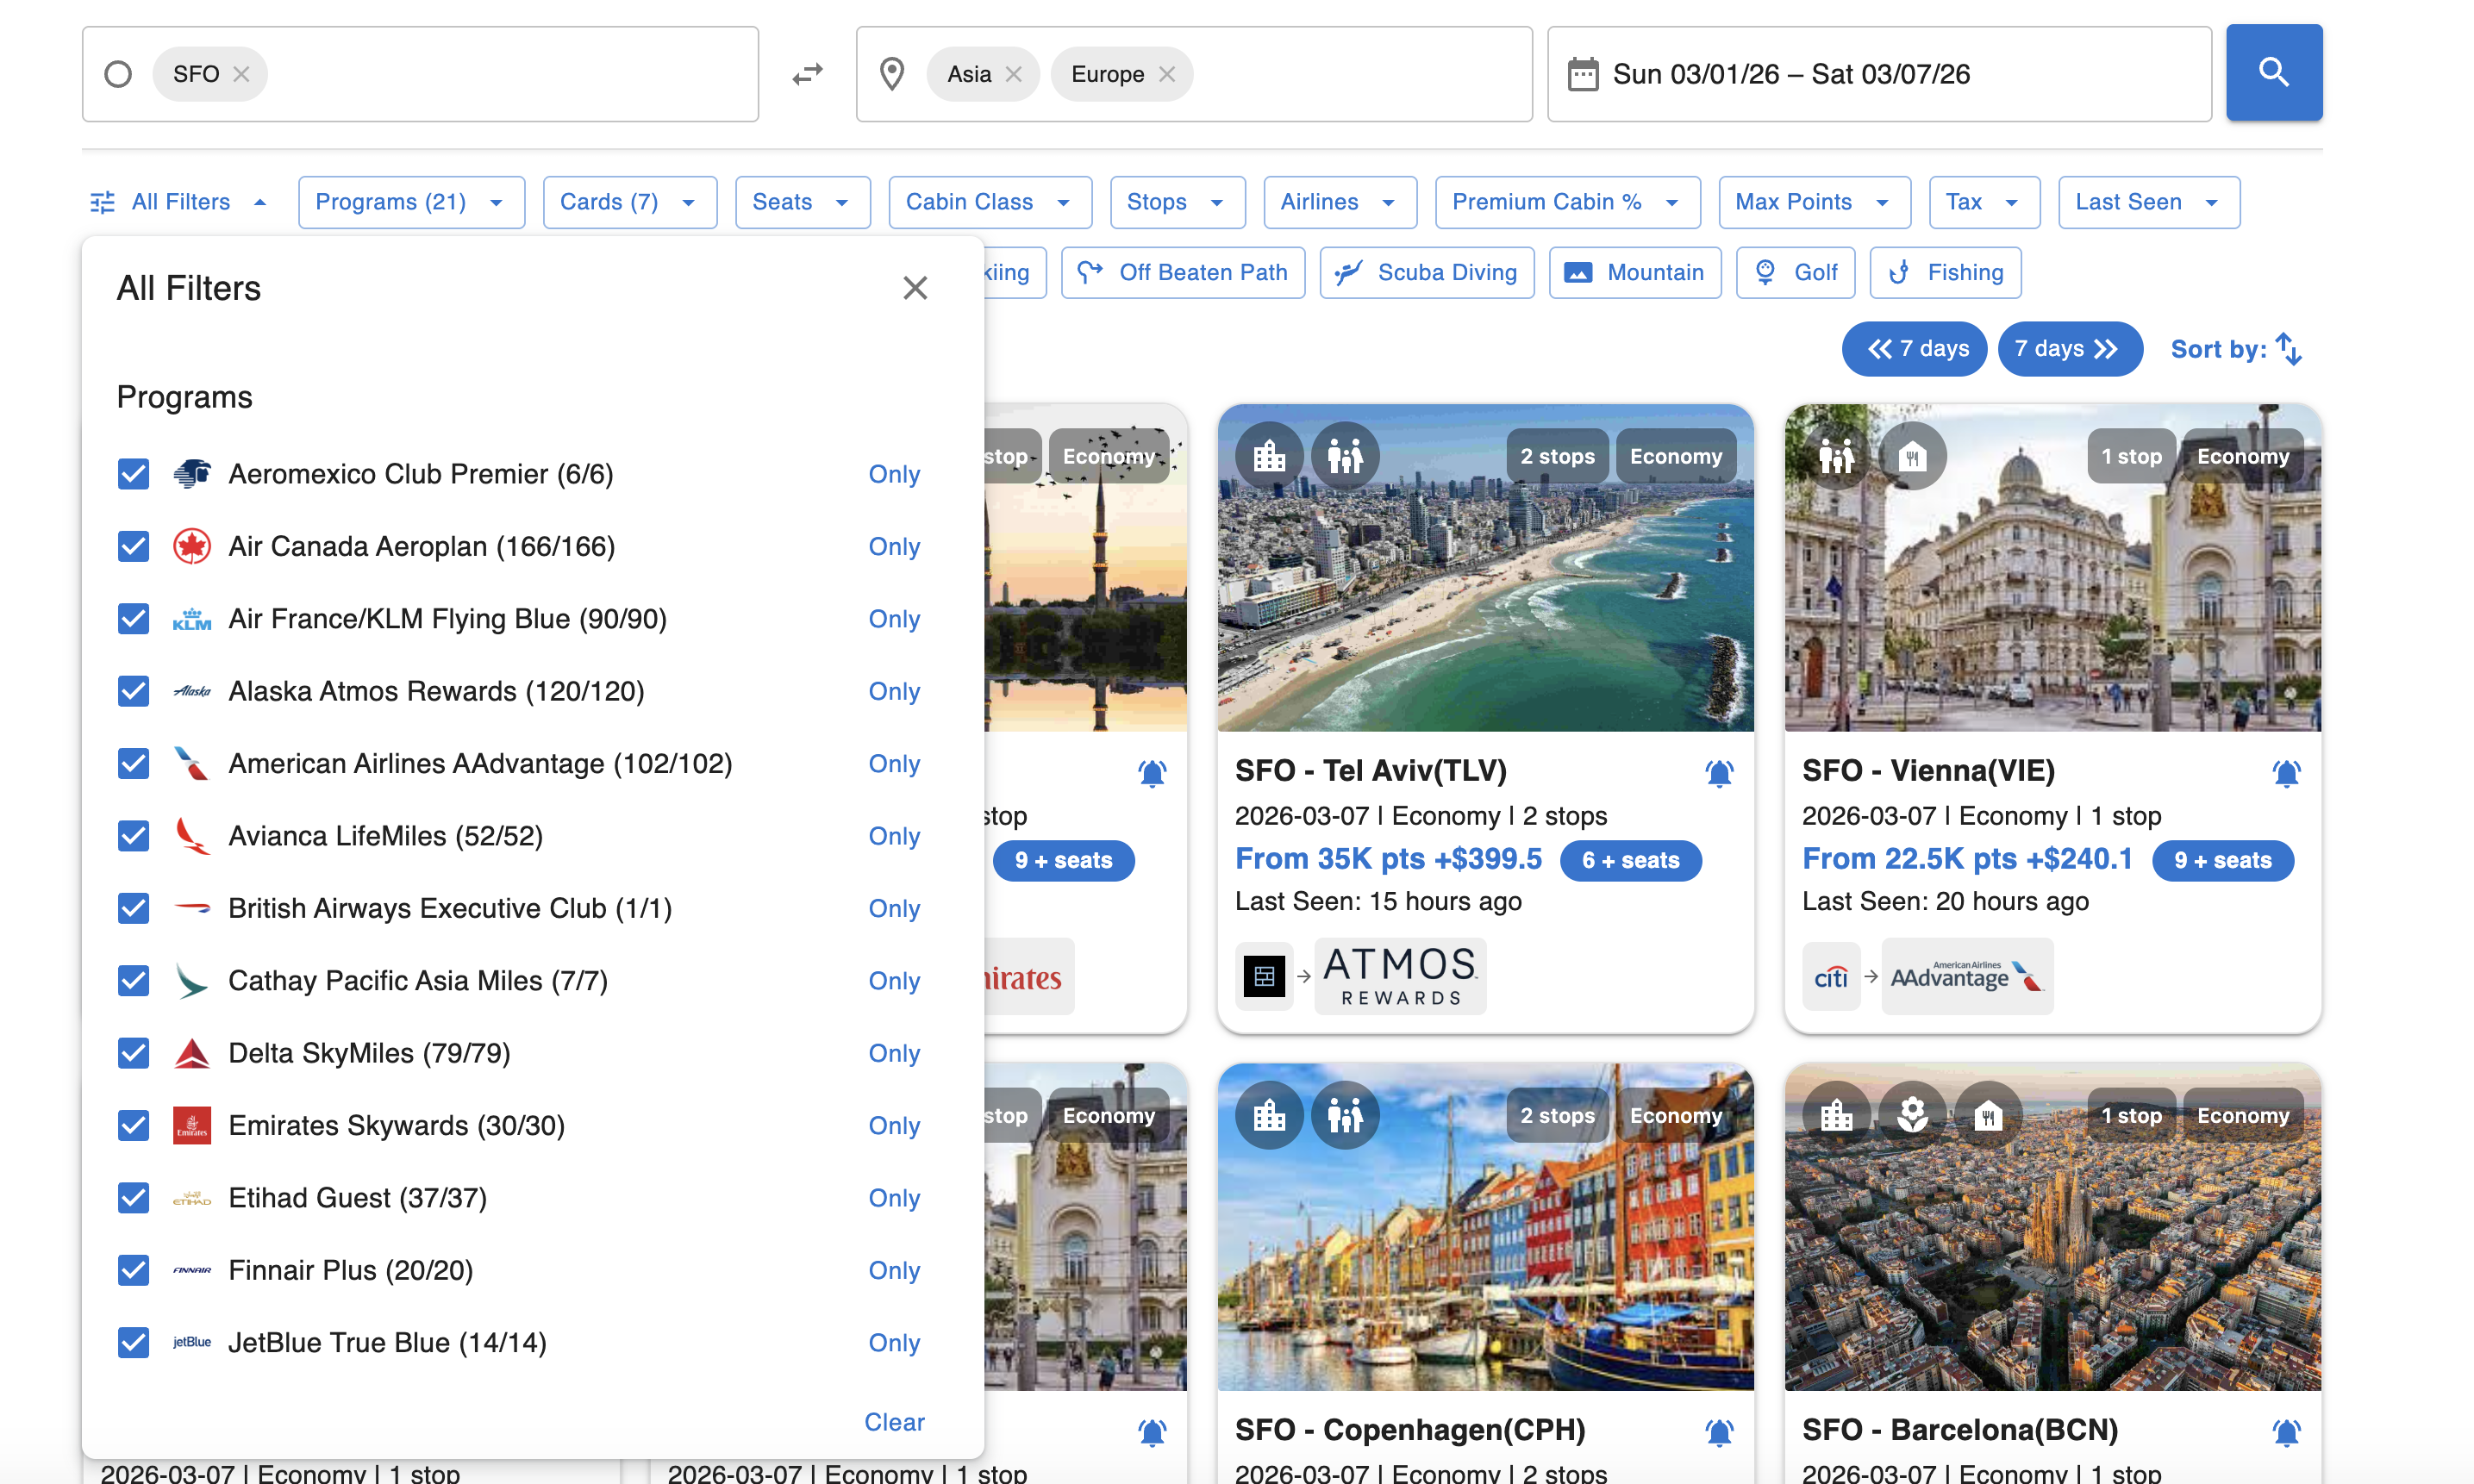
Task: Remove the Asia destination chip
Action: 1013,74
